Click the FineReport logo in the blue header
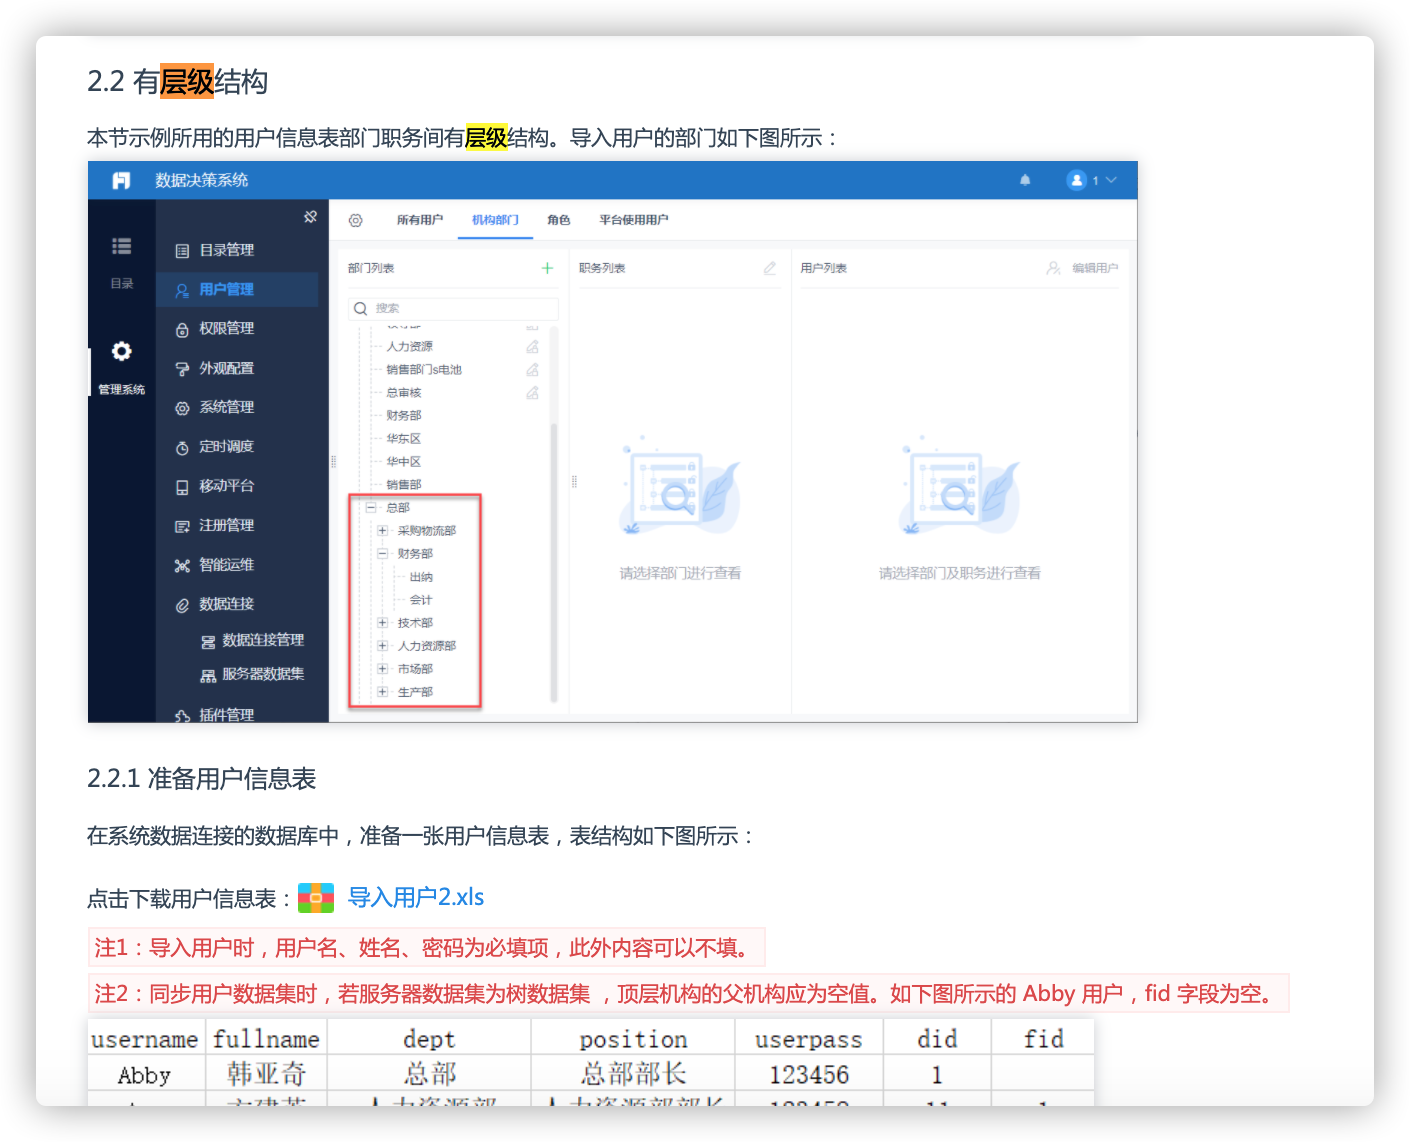The width and height of the screenshot is (1410, 1142). coord(121,180)
